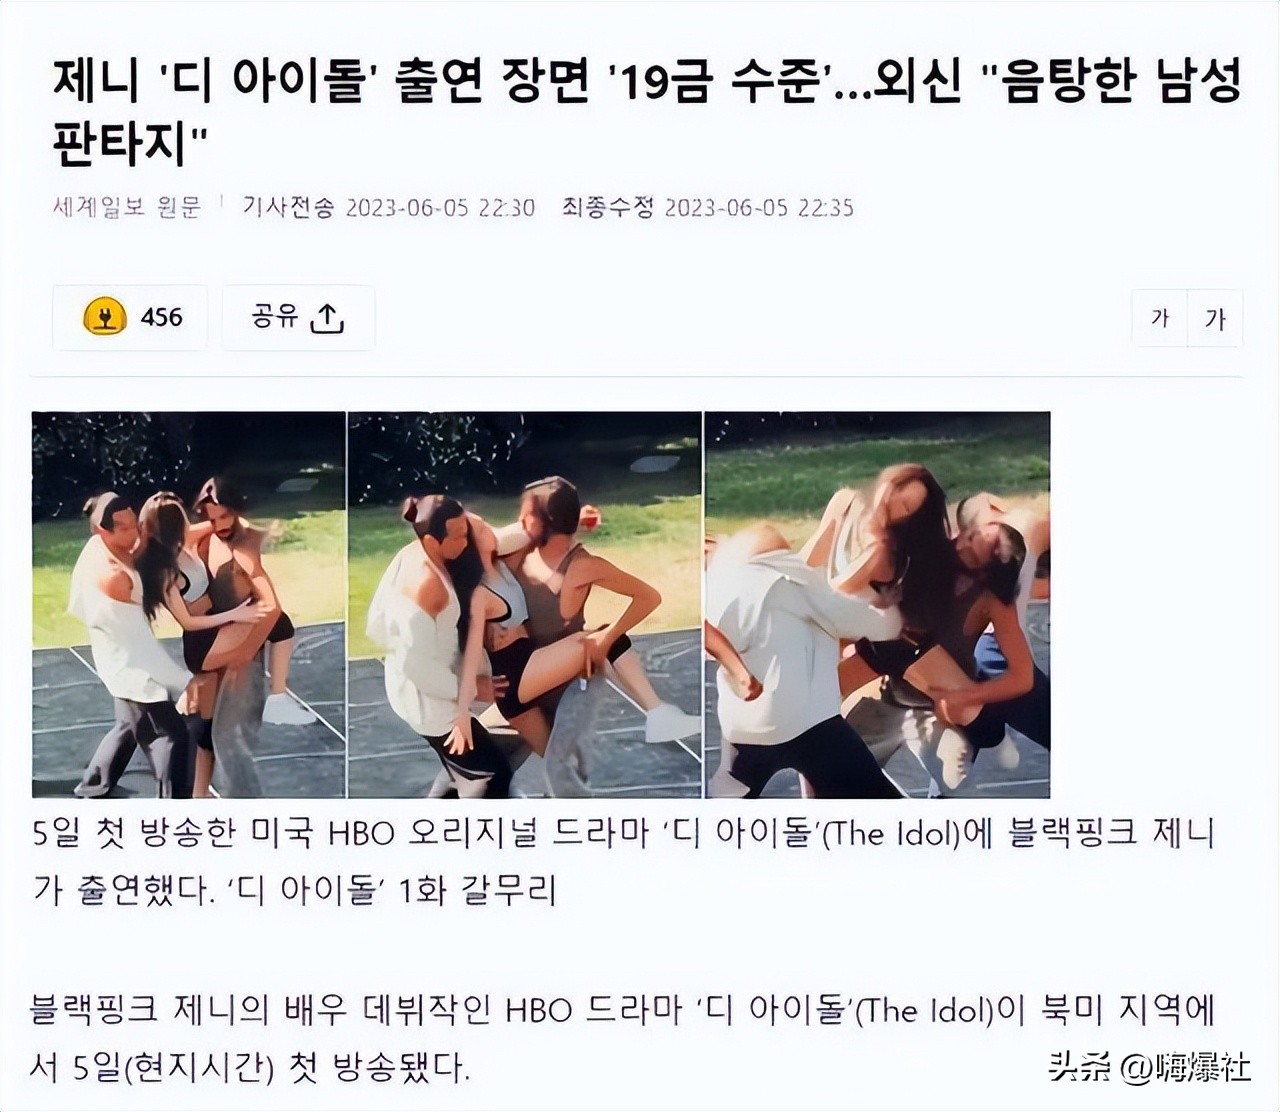This screenshot has width=1280, height=1112.
Task: Click the reaction count 456
Action: [x=161, y=317]
